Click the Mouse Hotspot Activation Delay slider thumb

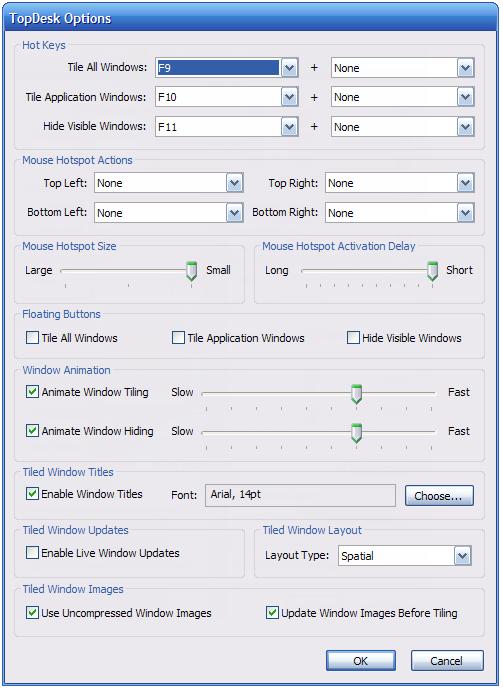point(432,271)
